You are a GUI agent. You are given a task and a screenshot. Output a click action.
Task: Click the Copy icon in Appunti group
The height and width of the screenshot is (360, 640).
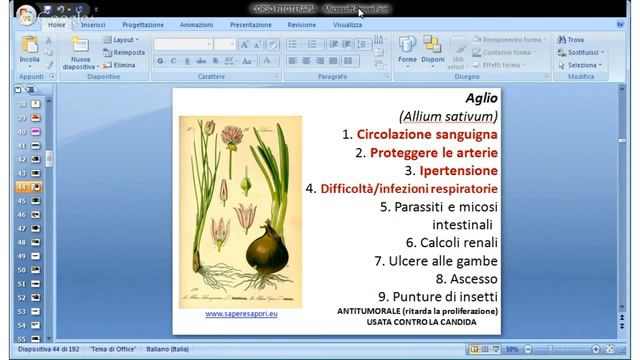coord(49,52)
